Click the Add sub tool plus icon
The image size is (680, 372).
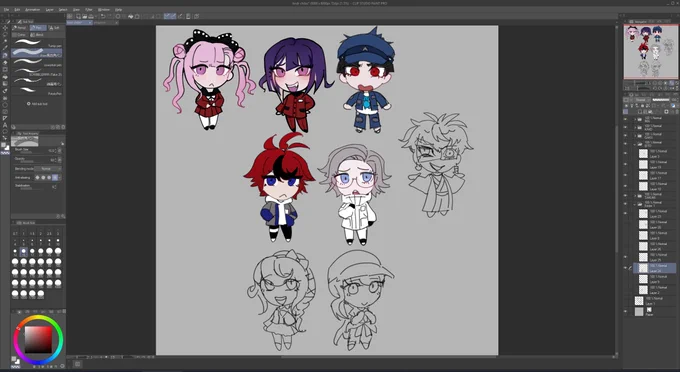29,104
